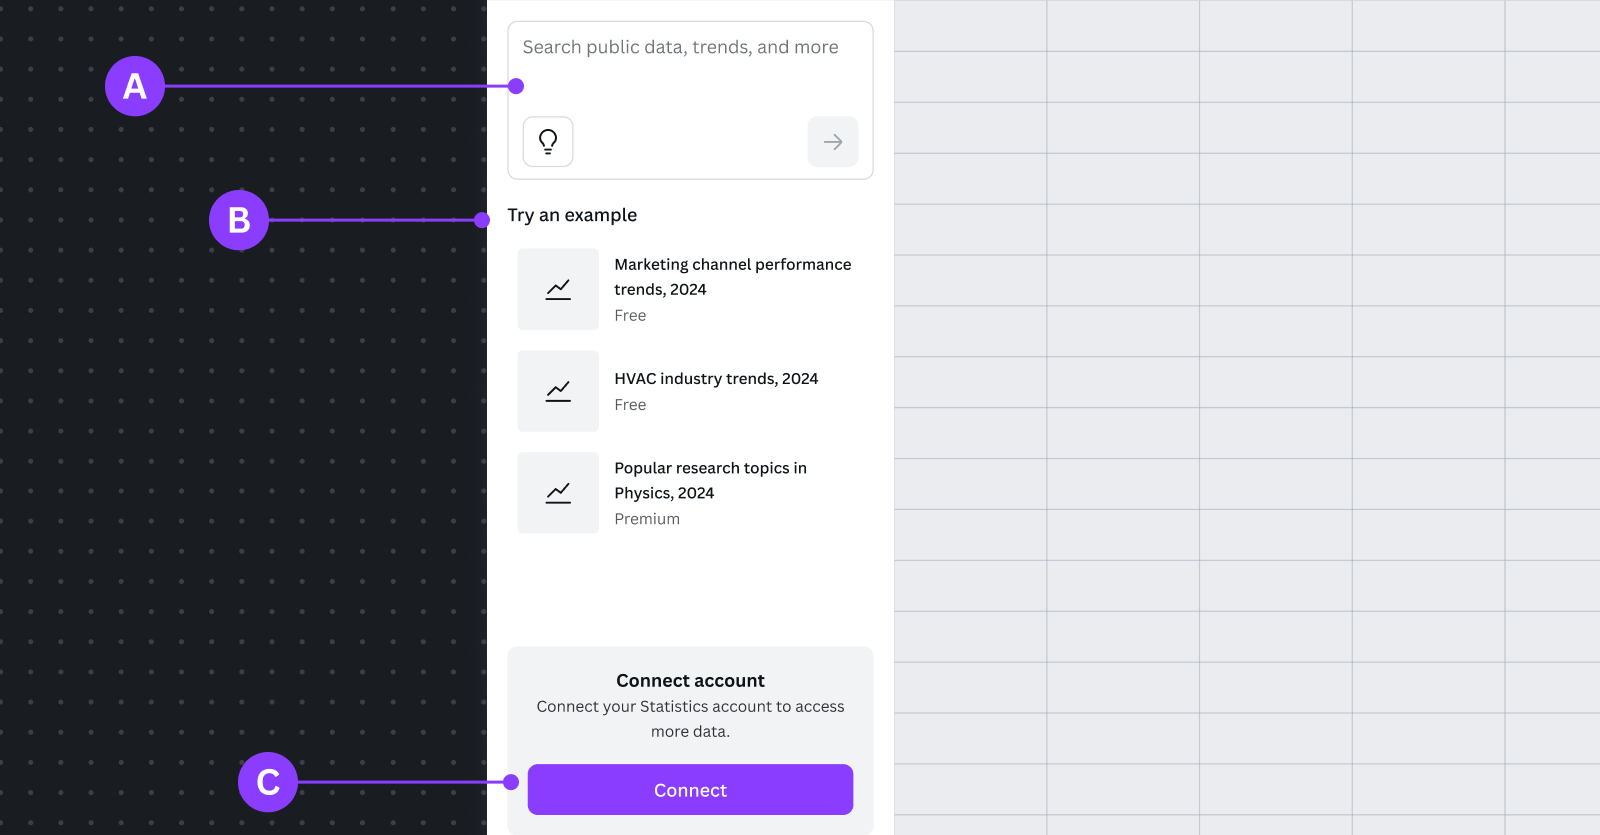Image resolution: width=1600 pixels, height=835 pixels.
Task: Click the lightbulb suggestions icon
Action: [x=548, y=142]
